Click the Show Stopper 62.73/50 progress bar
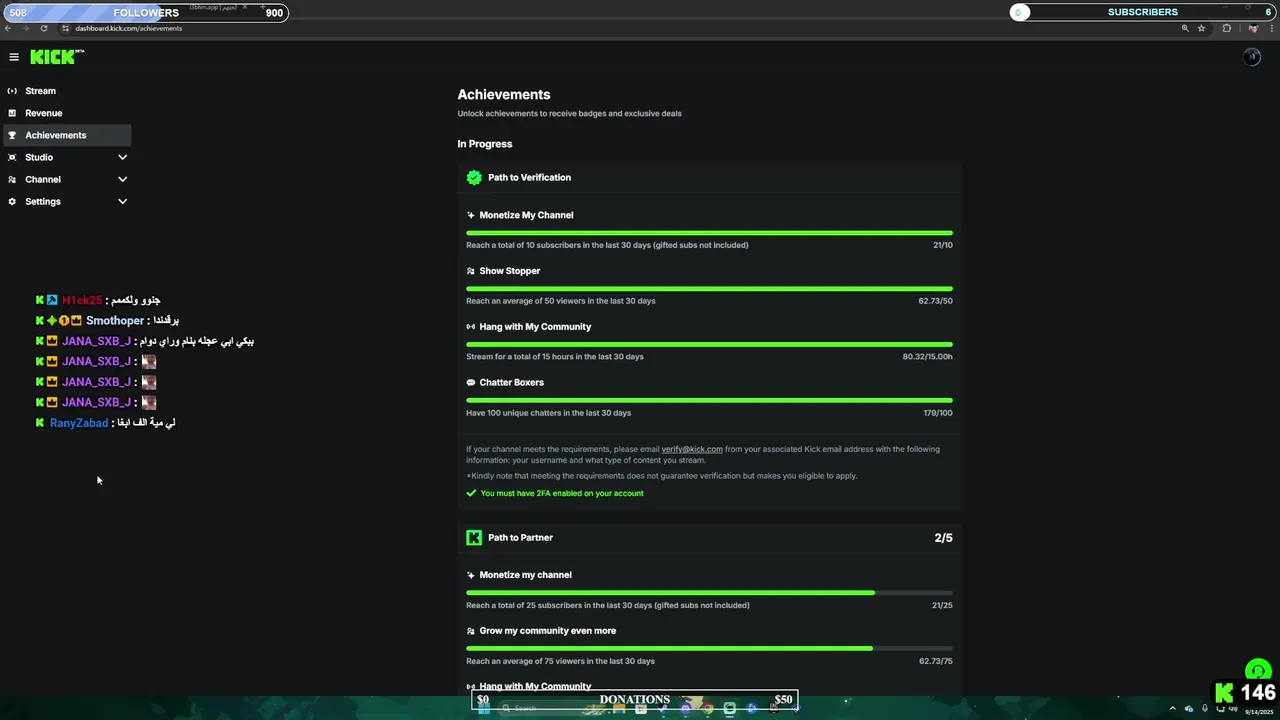The width and height of the screenshot is (1280, 720). coord(709,289)
